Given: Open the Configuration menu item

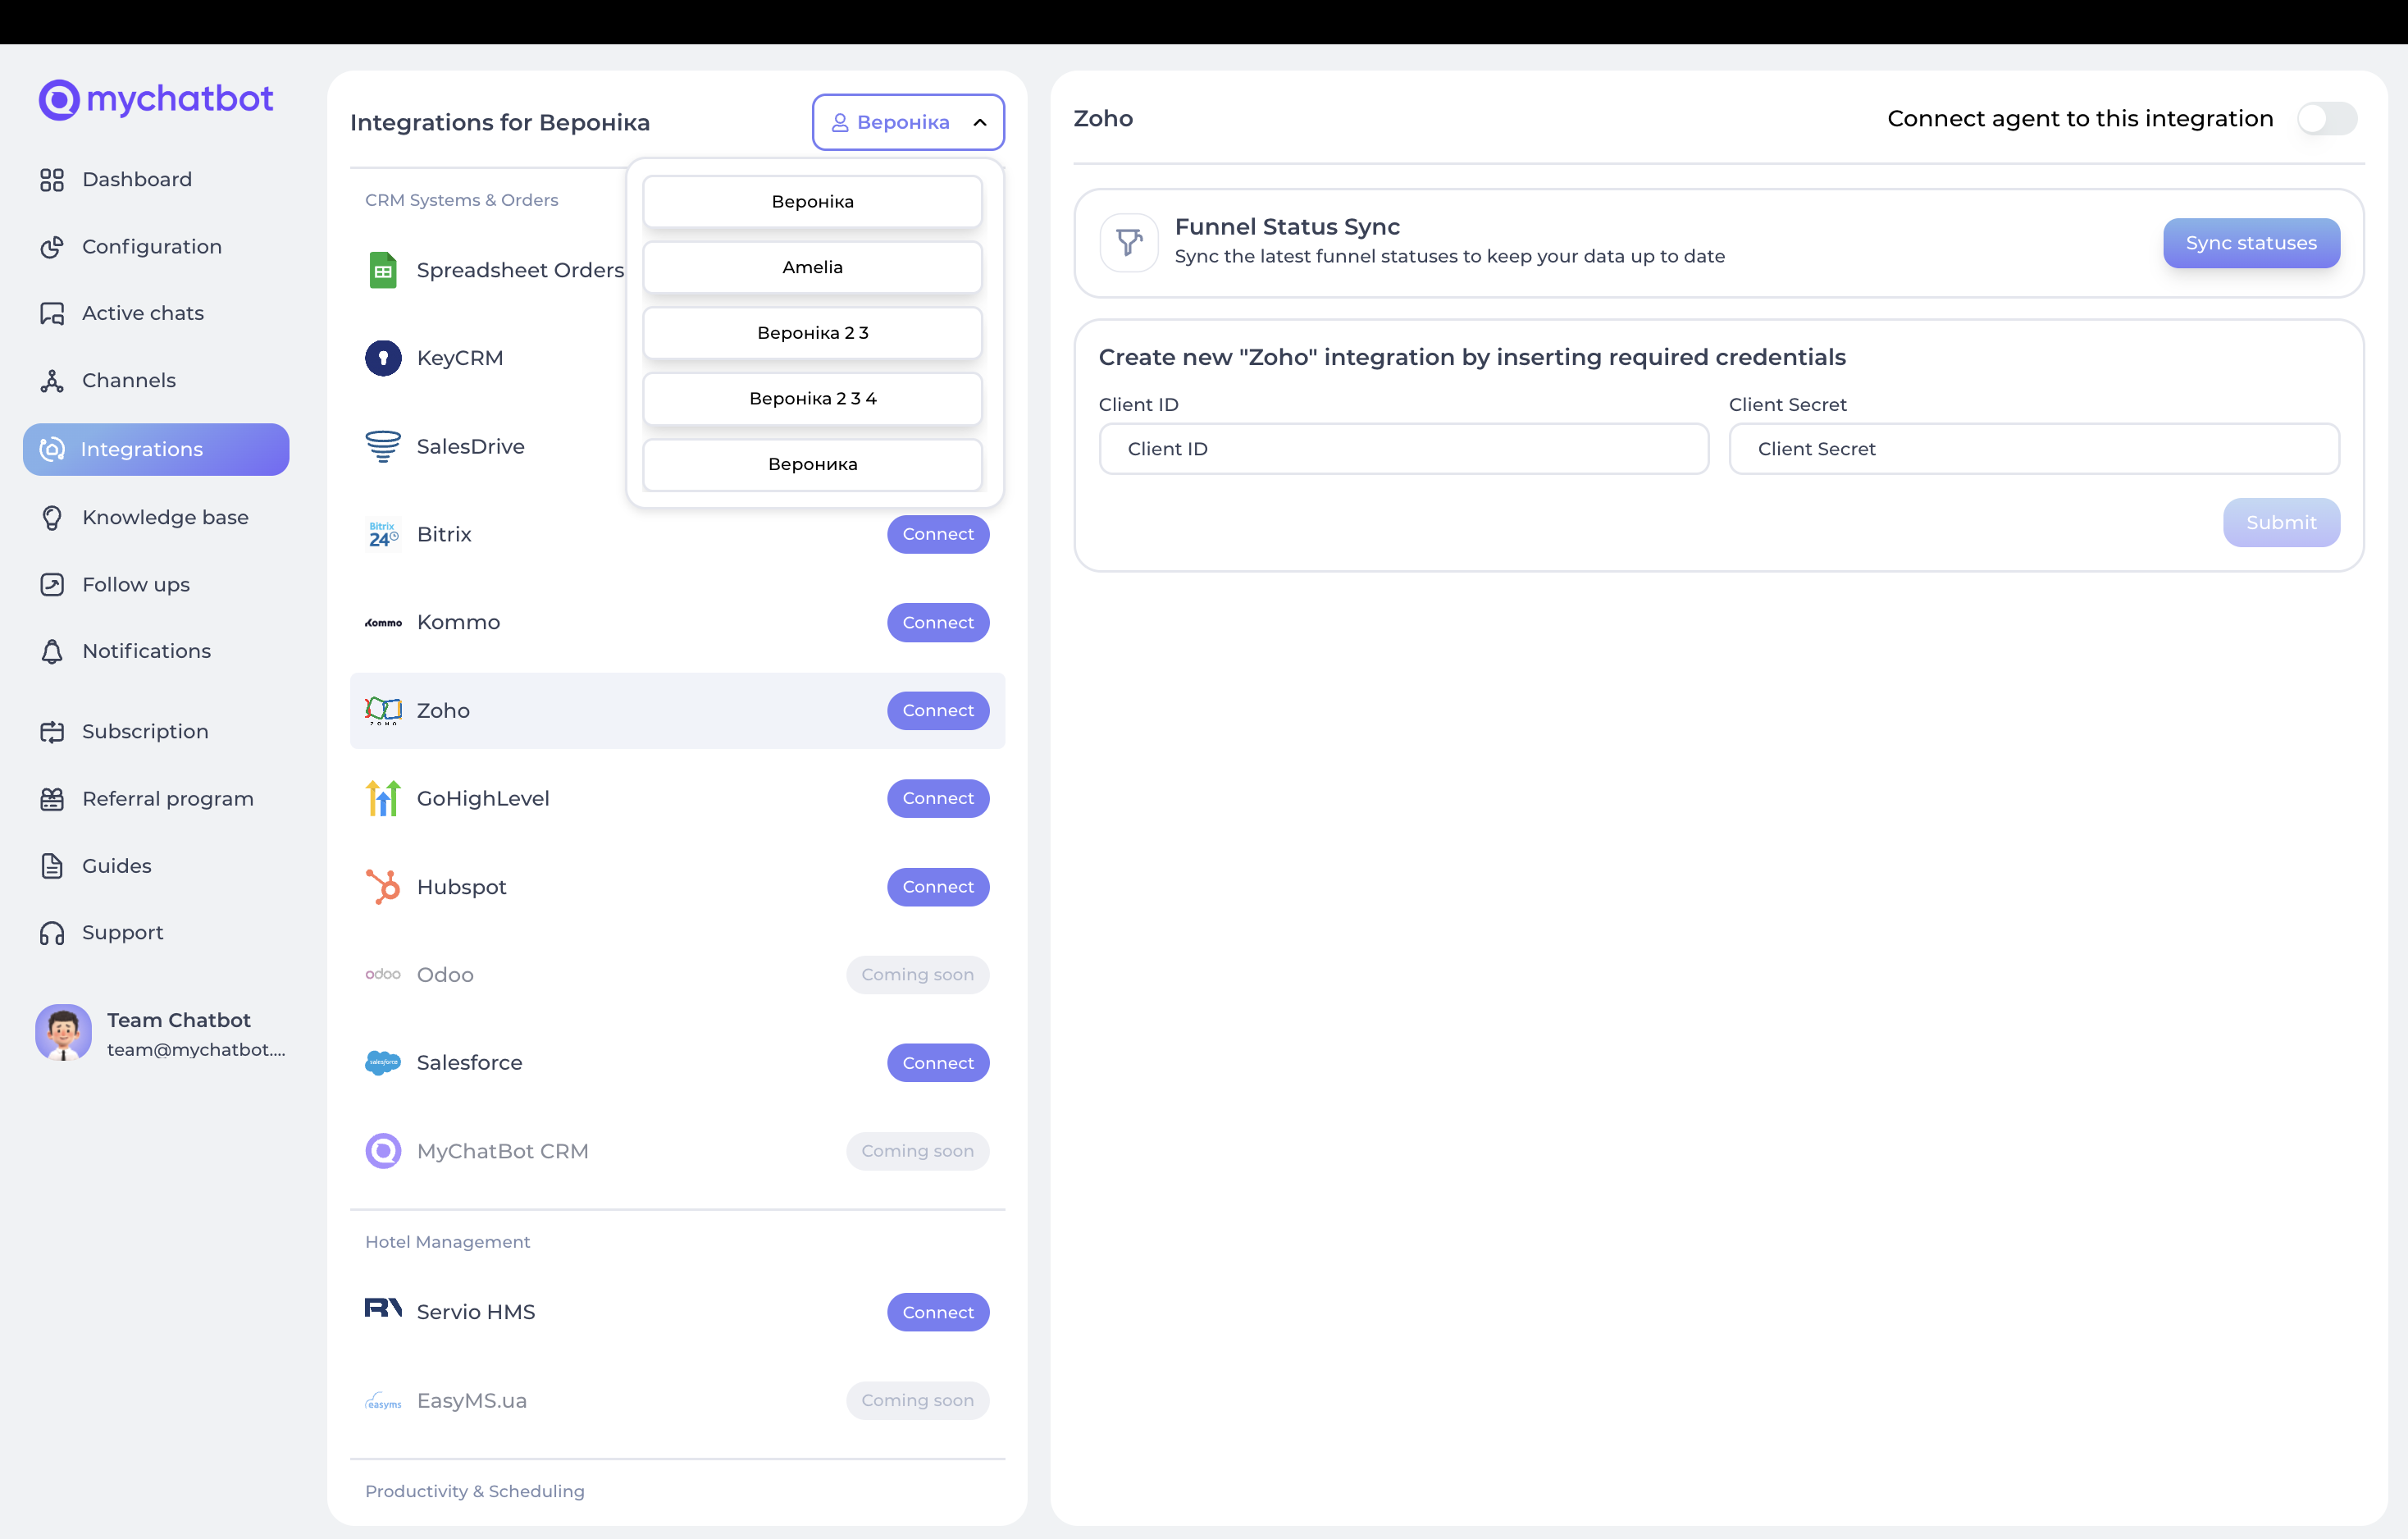Looking at the screenshot, I should coord(151,247).
